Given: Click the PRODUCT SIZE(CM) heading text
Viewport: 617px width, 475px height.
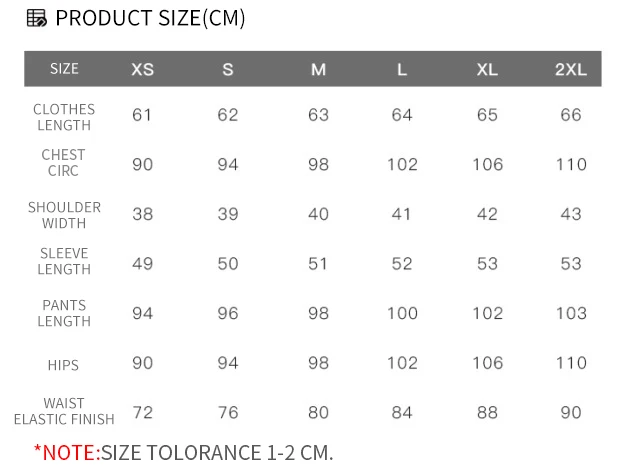Looking at the screenshot, I should tap(150, 18).
